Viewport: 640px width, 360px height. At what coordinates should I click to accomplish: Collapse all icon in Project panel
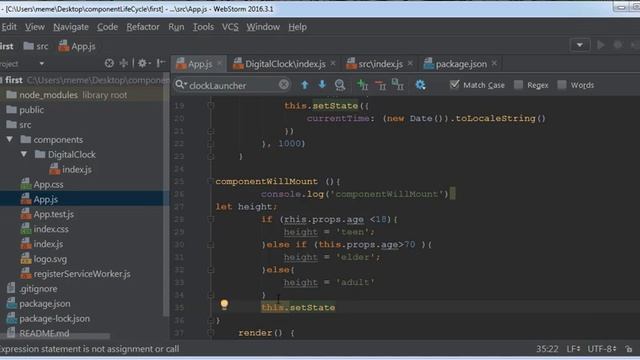[123, 63]
